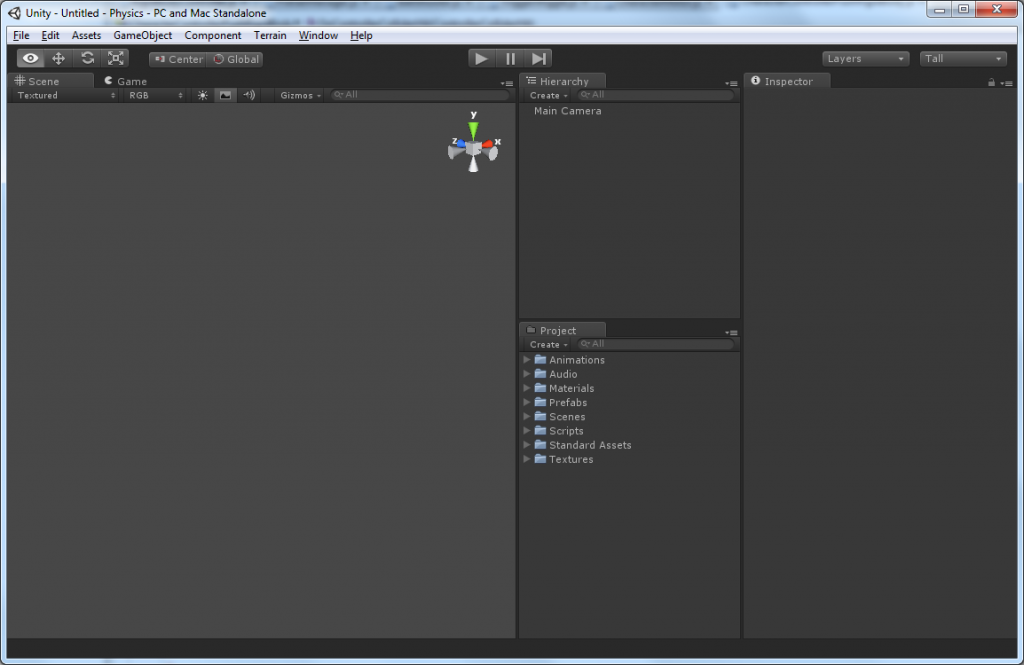Click the Hierarchy search field
1024x665 pixels.
pyautogui.click(x=655, y=95)
